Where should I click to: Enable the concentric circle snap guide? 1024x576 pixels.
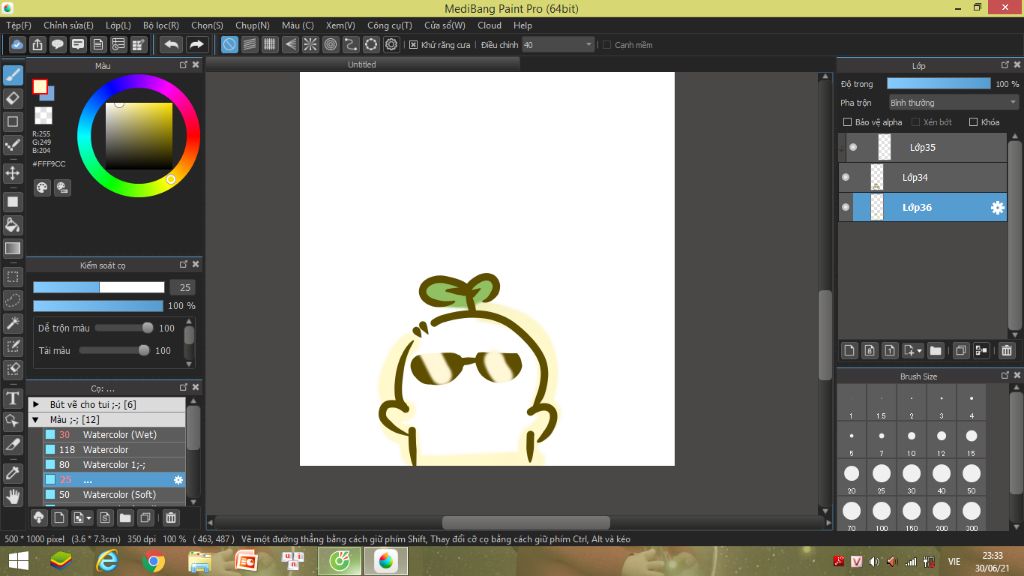point(330,44)
